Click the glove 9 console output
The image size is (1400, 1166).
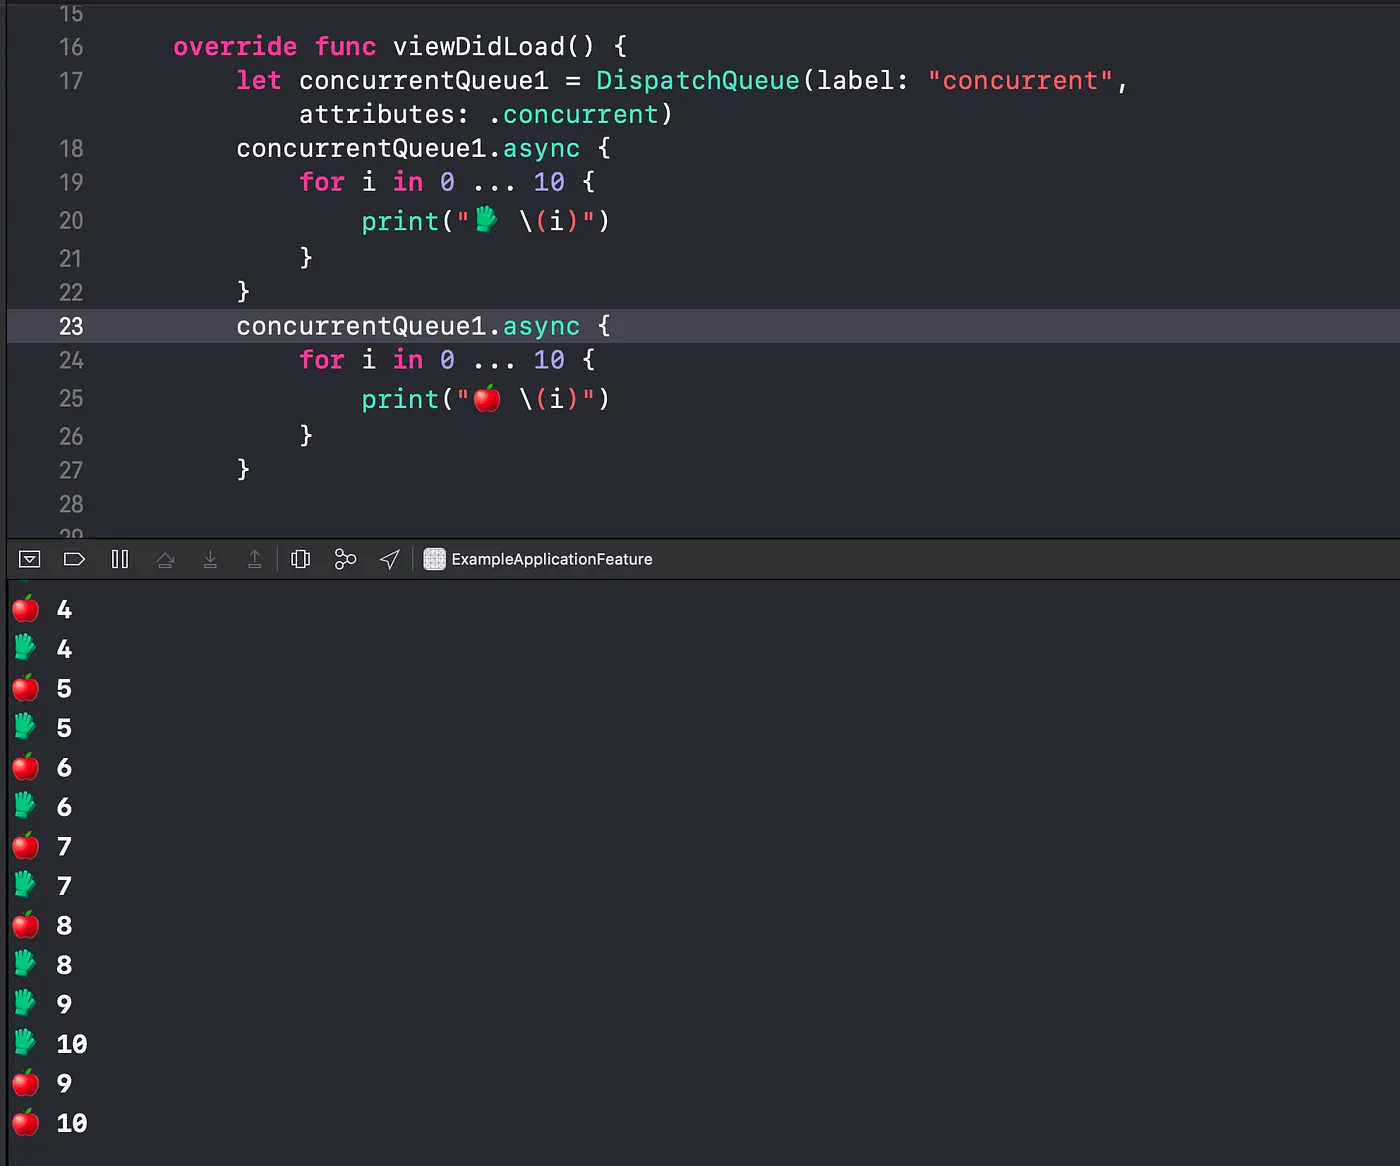42,1004
